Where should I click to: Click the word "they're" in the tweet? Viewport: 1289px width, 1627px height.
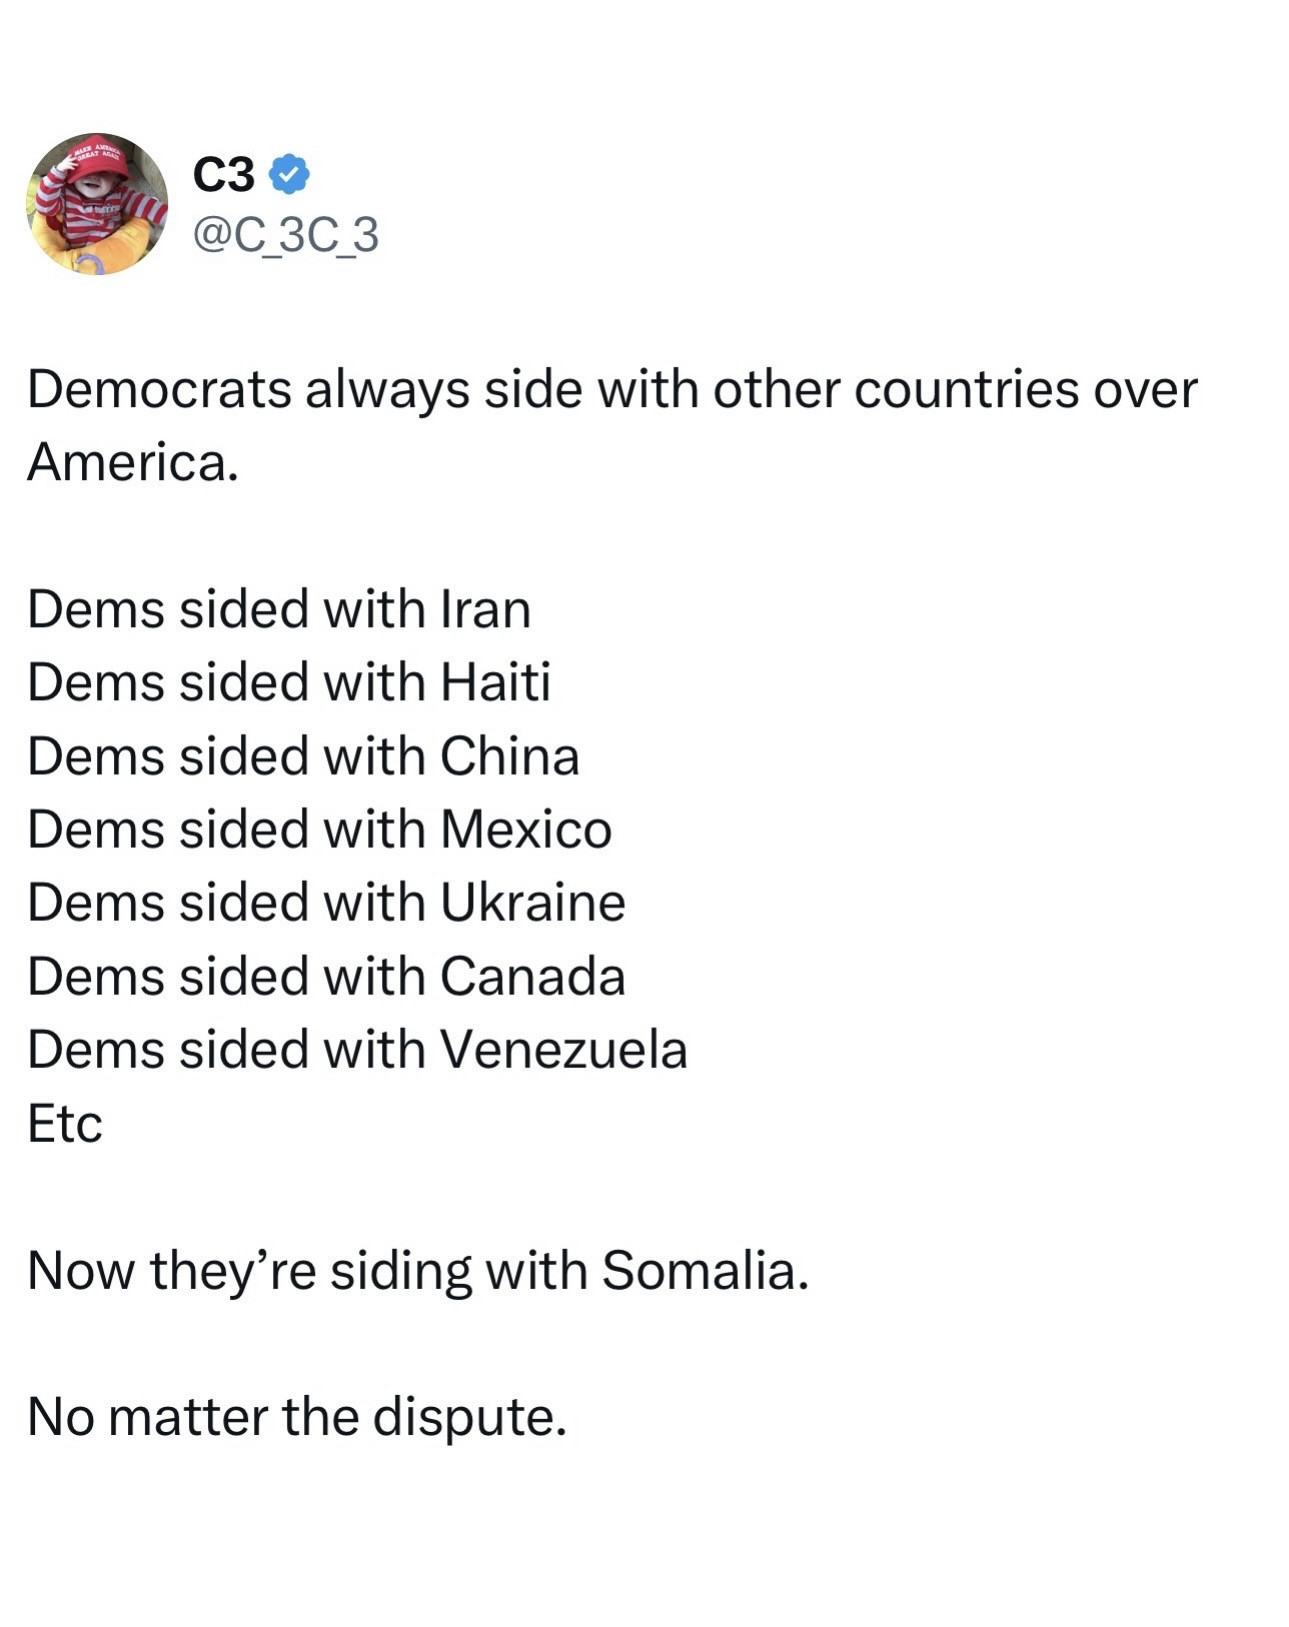(x=232, y=1270)
